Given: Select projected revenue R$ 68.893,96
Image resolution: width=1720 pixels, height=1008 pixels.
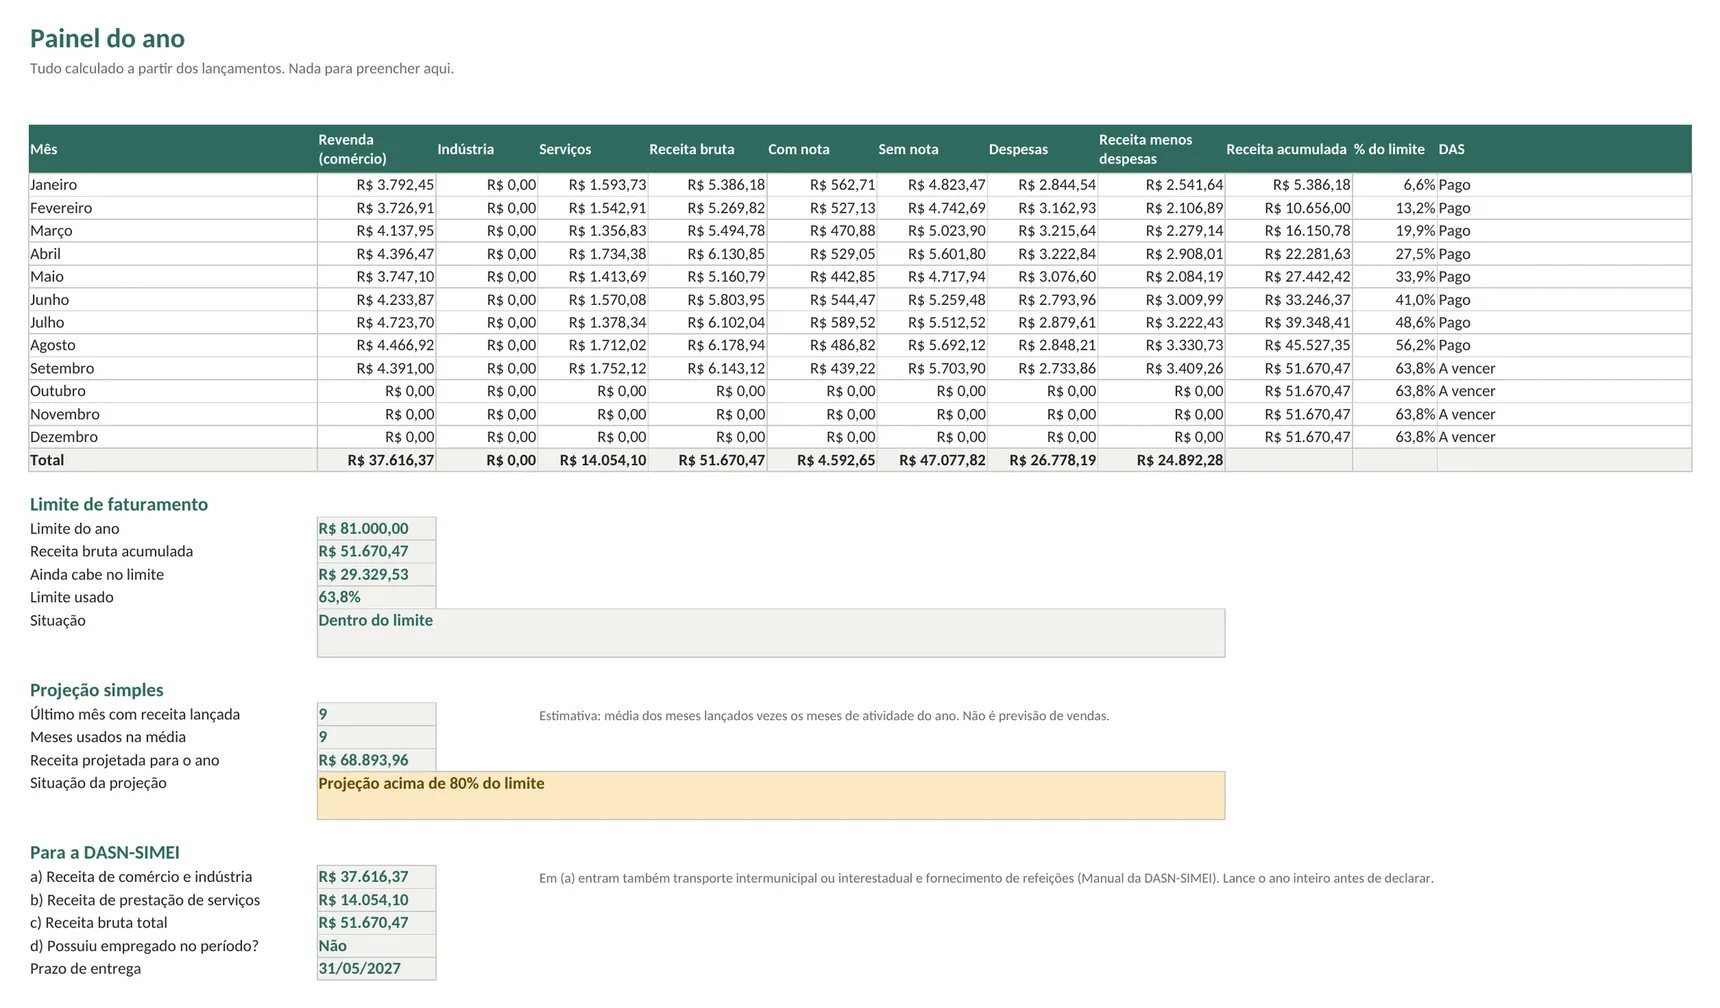Looking at the screenshot, I should tap(376, 760).
